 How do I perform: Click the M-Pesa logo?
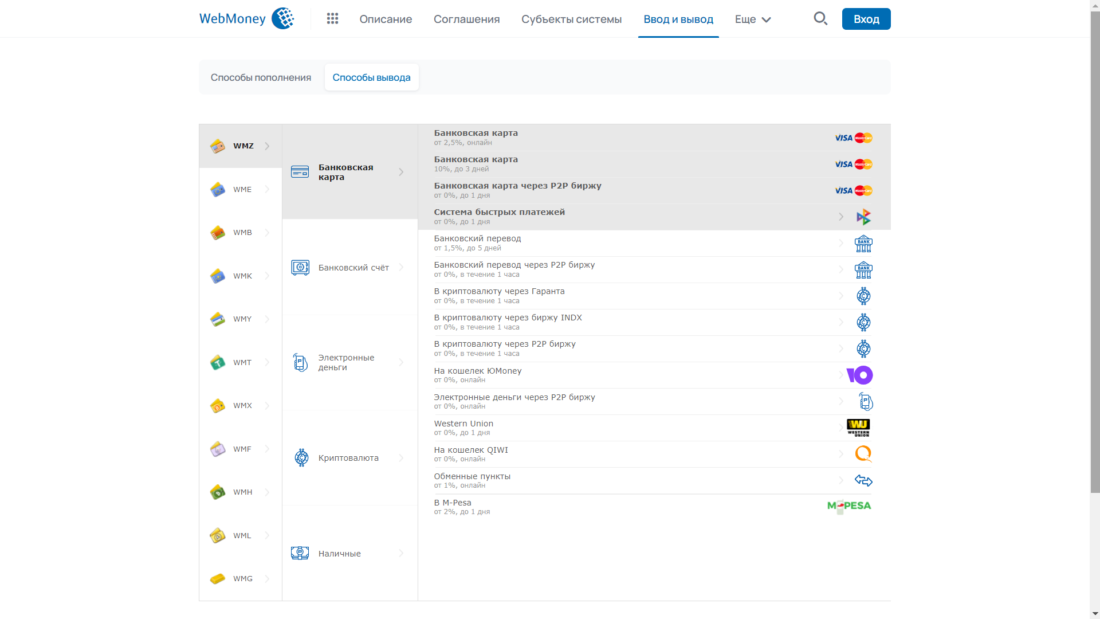coord(849,506)
